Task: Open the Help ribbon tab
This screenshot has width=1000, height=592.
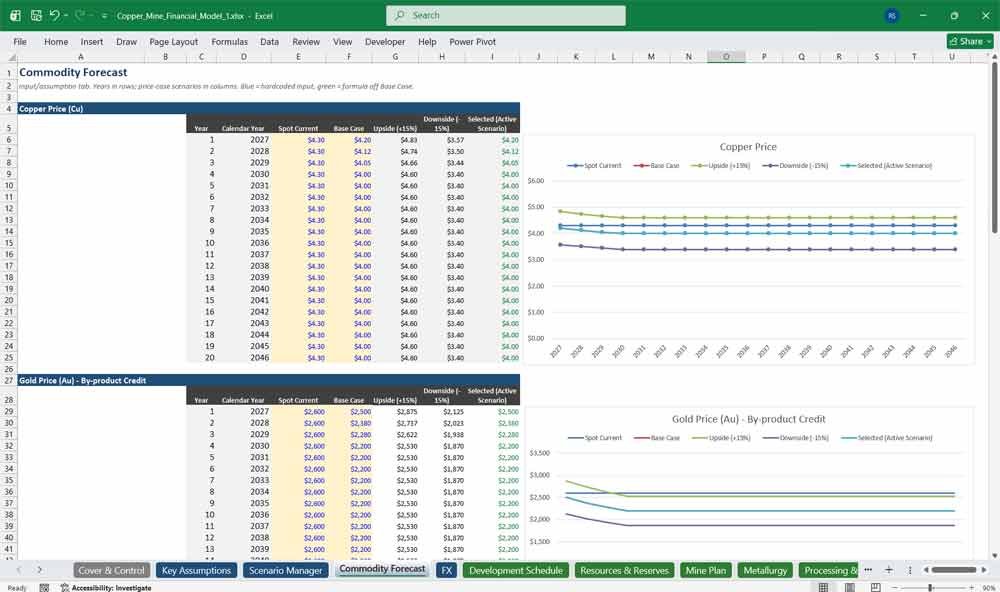Action: (427, 41)
